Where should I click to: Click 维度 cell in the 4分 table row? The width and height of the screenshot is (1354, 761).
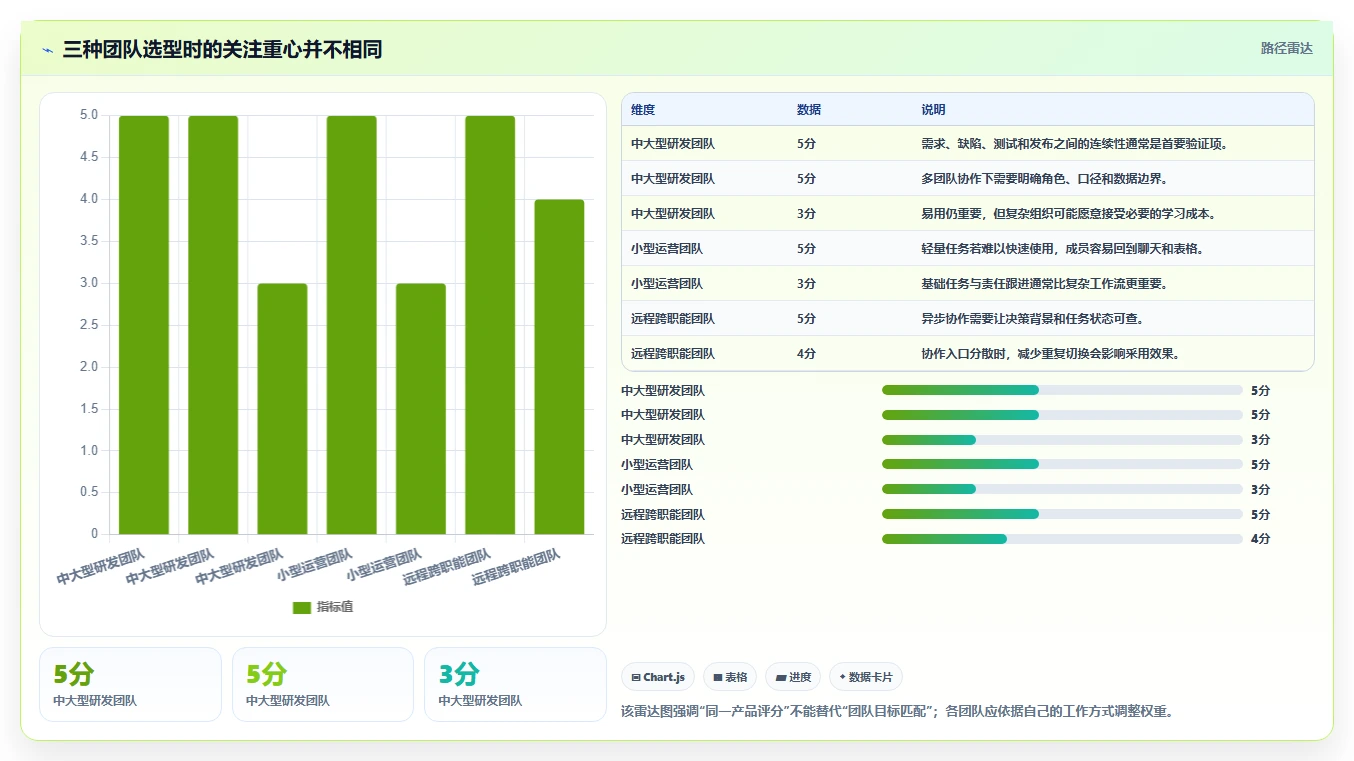tap(673, 354)
